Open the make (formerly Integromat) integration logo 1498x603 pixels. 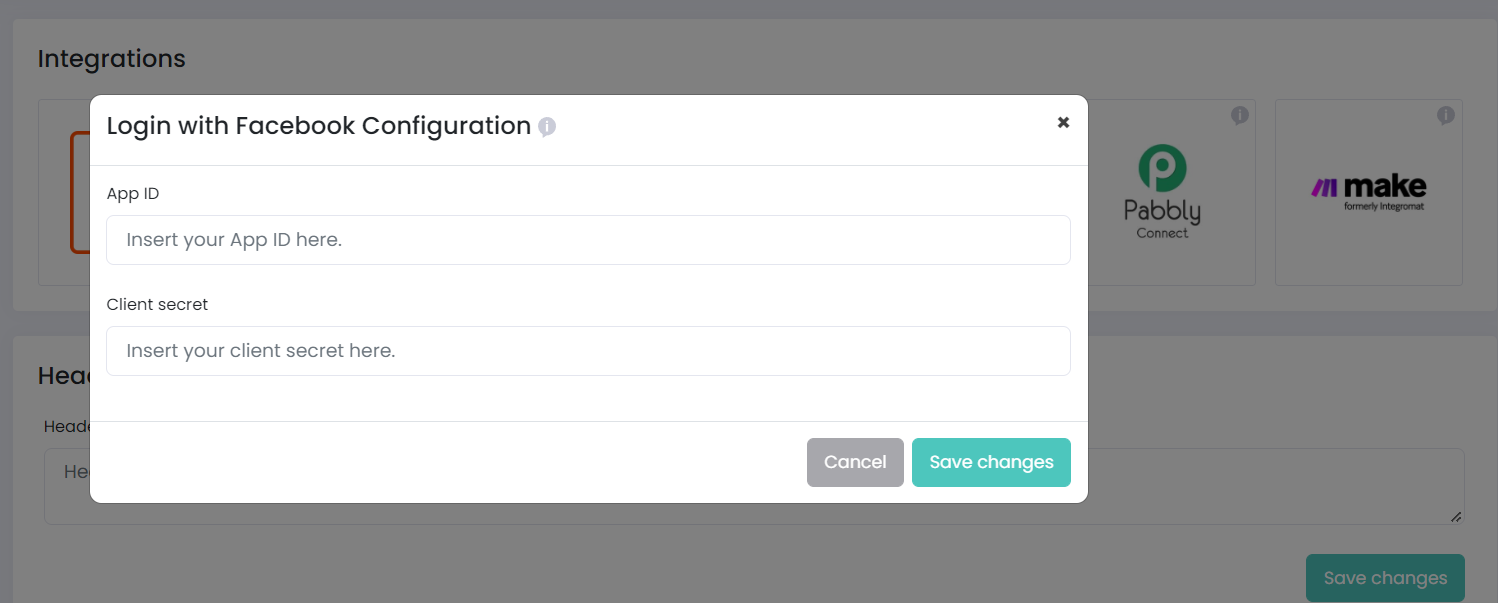point(1368,192)
